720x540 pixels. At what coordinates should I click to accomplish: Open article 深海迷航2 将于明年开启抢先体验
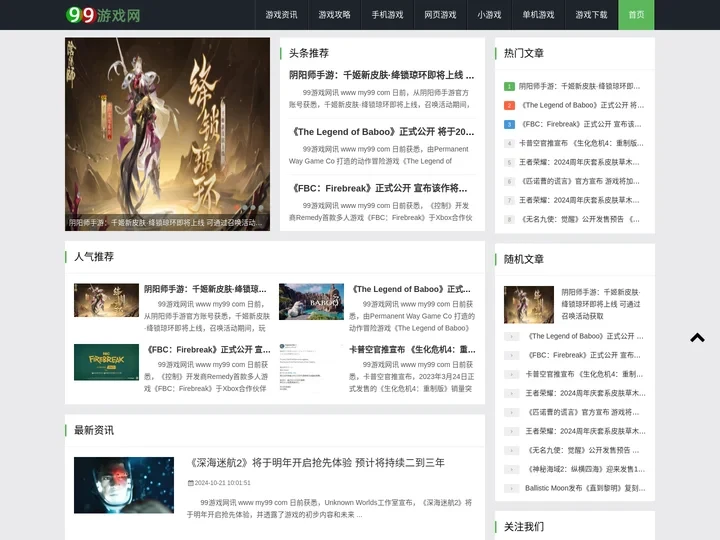pyautogui.click(x=316, y=463)
